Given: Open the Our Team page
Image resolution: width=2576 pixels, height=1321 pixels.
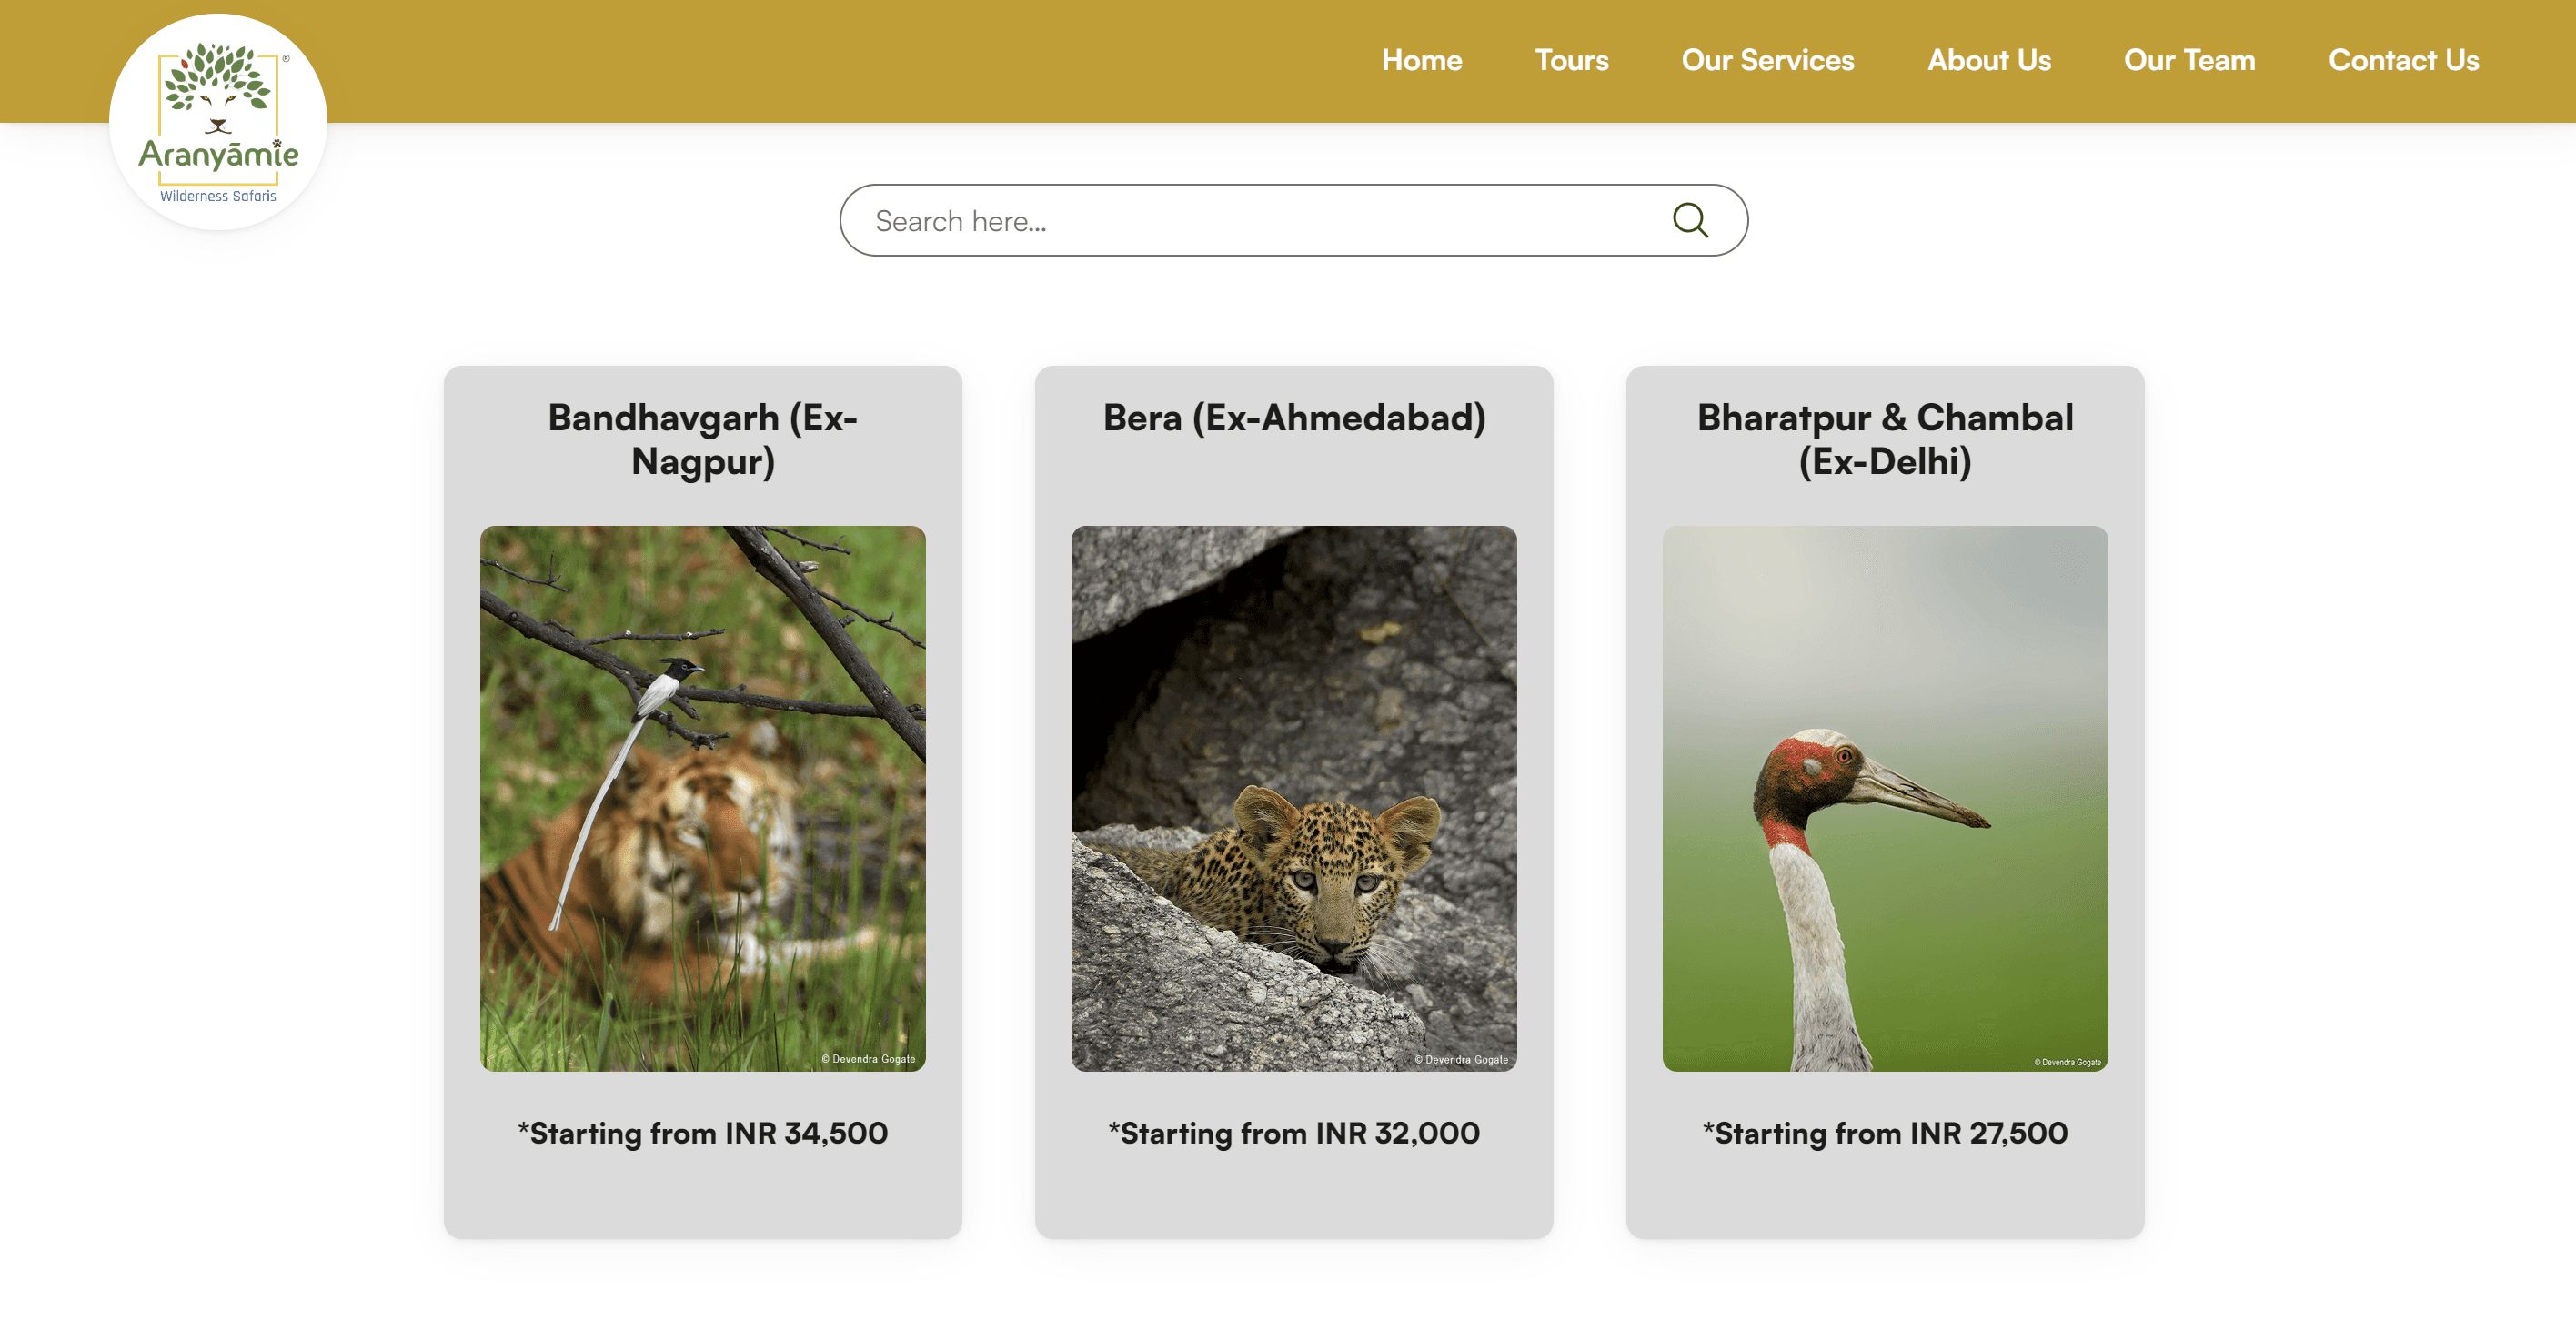Looking at the screenshot, I should [x=2189, y=60].
